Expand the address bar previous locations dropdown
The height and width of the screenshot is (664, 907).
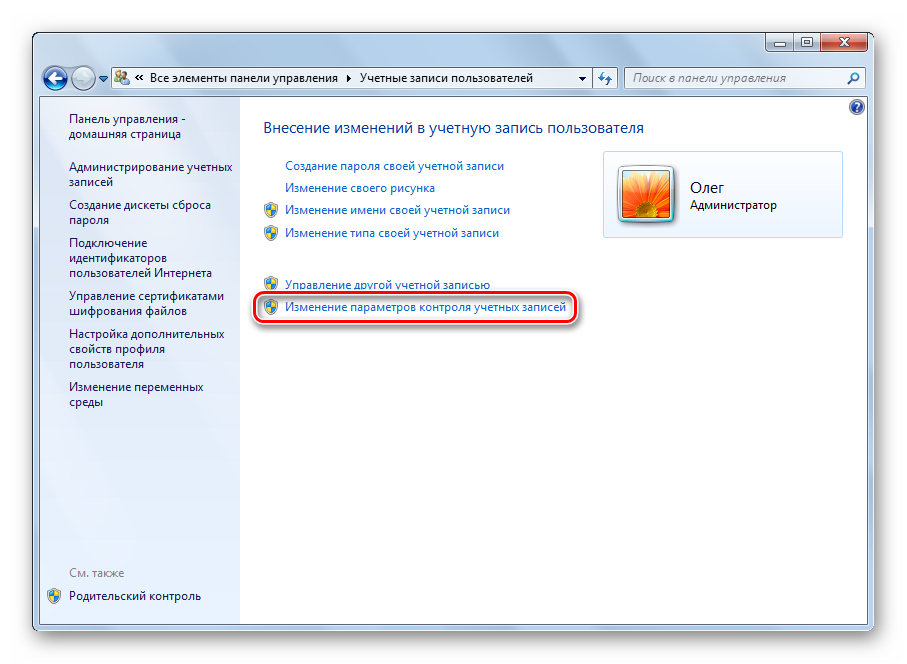[582, 78]
